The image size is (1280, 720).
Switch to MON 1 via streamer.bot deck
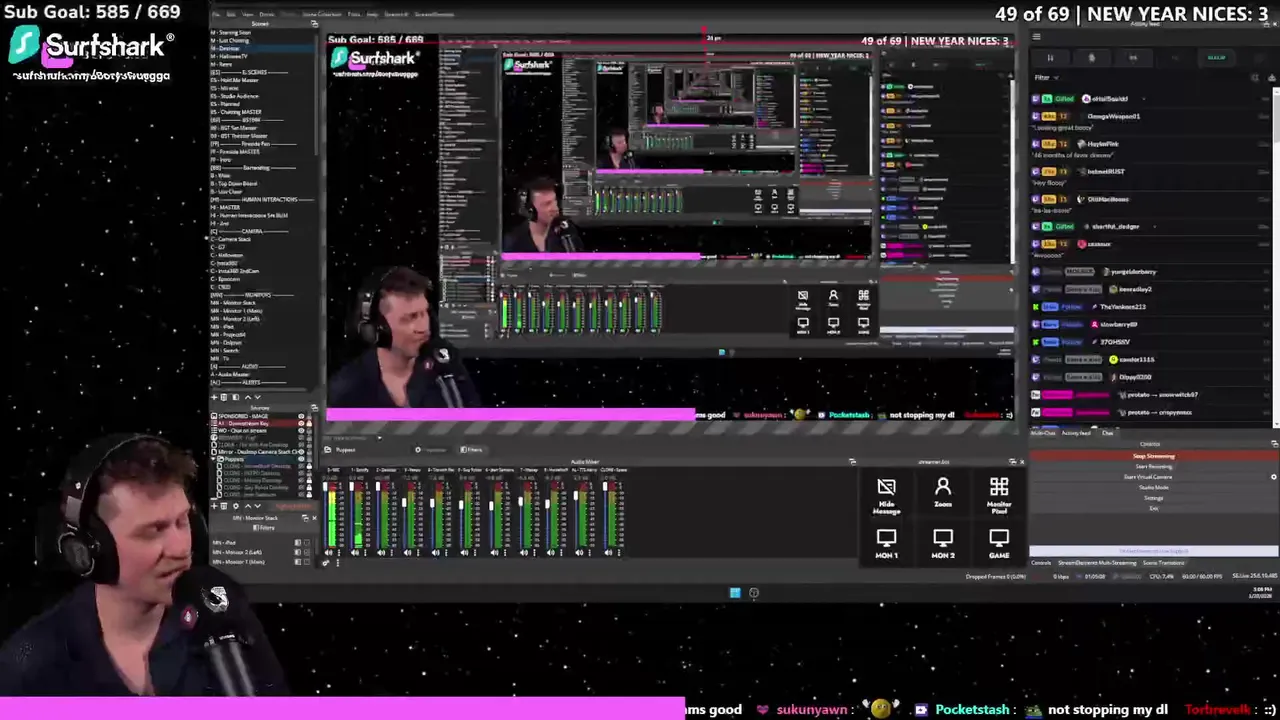886,544
